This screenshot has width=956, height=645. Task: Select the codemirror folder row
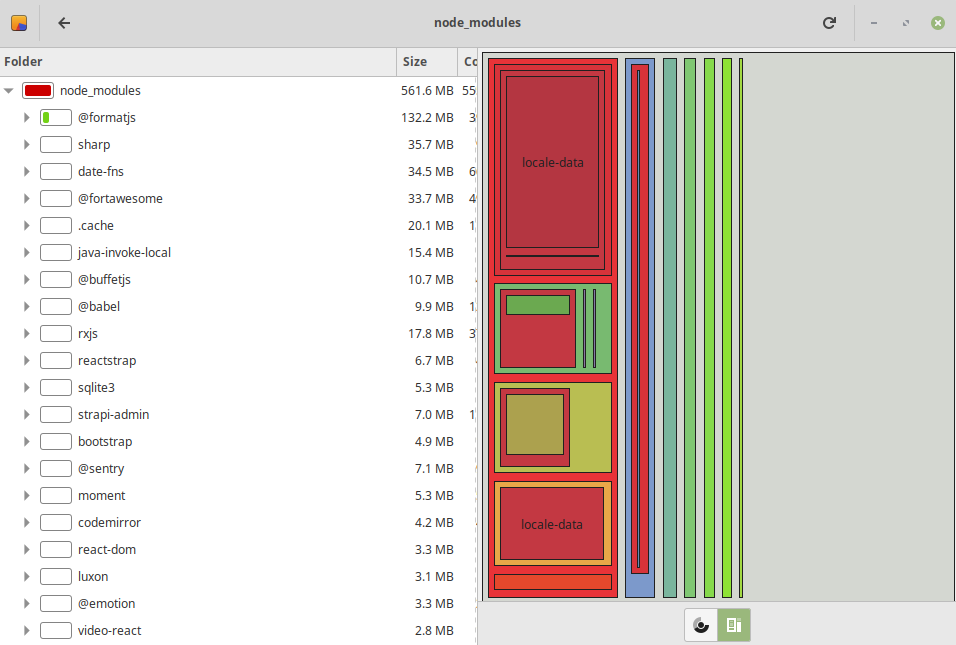point(109,523)
